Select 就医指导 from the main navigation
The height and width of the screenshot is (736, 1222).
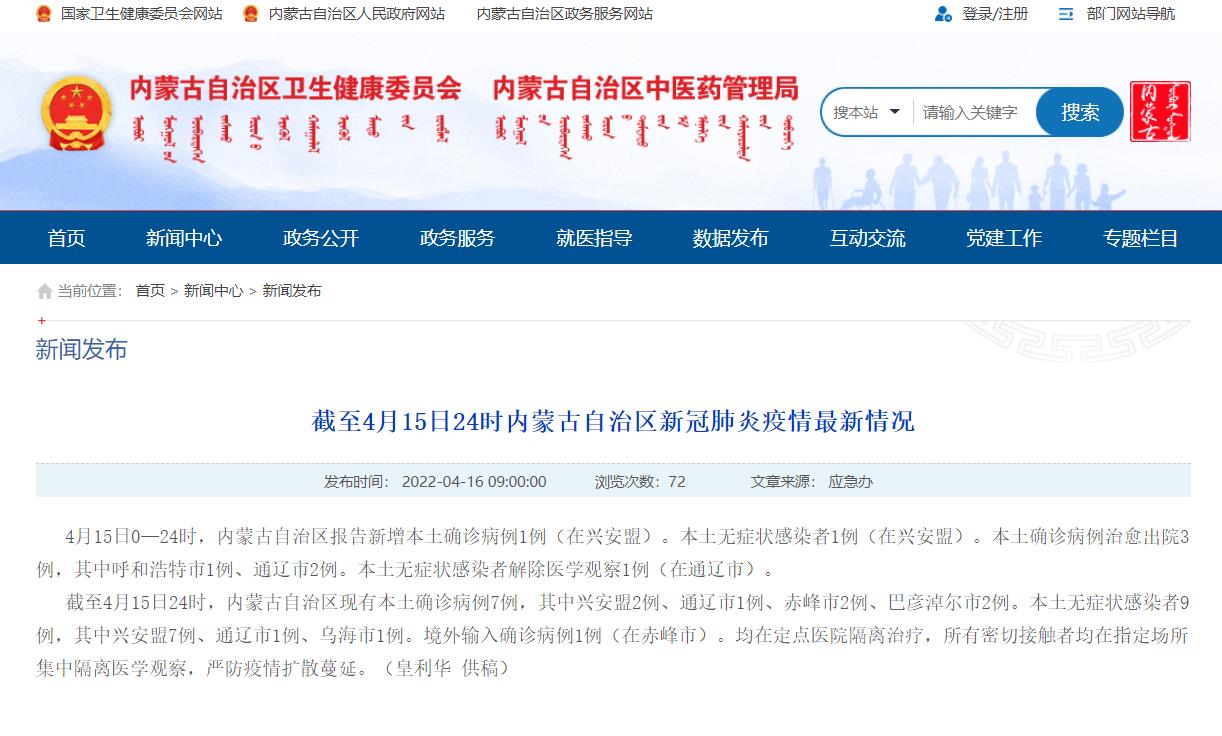[x=594, y=238]
